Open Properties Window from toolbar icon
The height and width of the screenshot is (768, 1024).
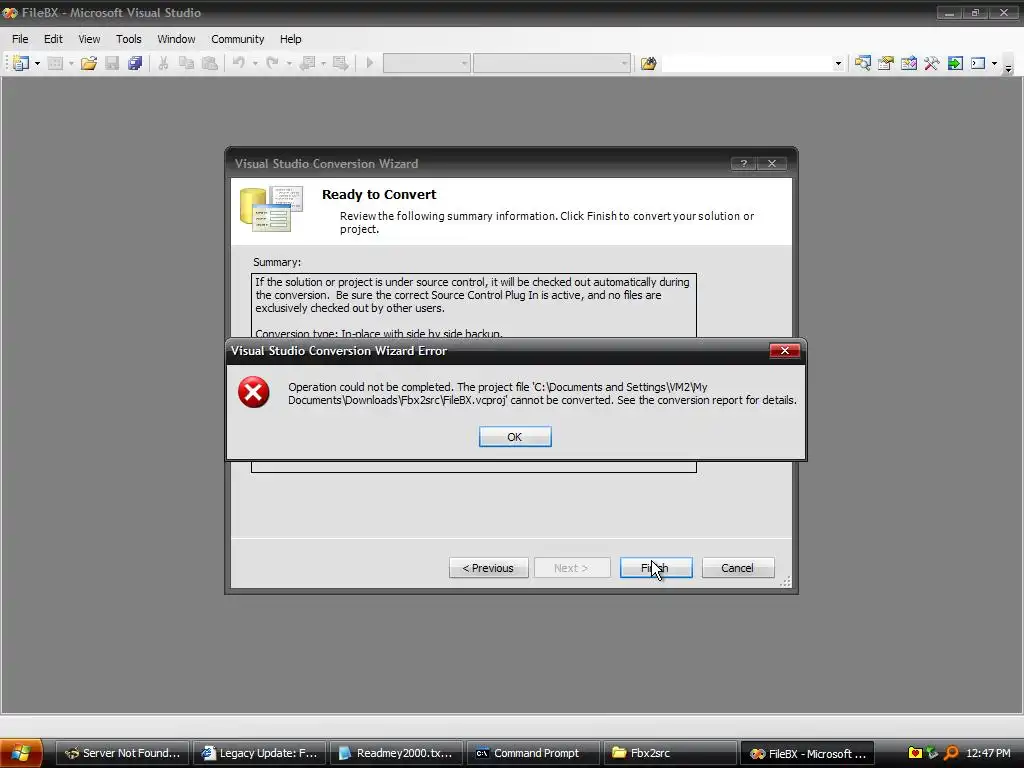coord(886,63)
